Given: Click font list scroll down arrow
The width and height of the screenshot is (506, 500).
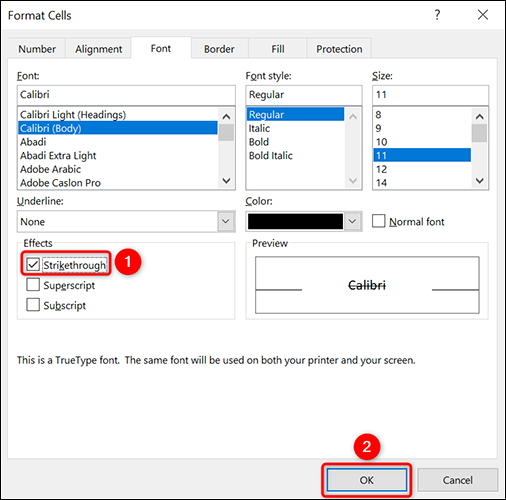Looking at the screenshot, I should pyautogui.click(x=226, y=181).
